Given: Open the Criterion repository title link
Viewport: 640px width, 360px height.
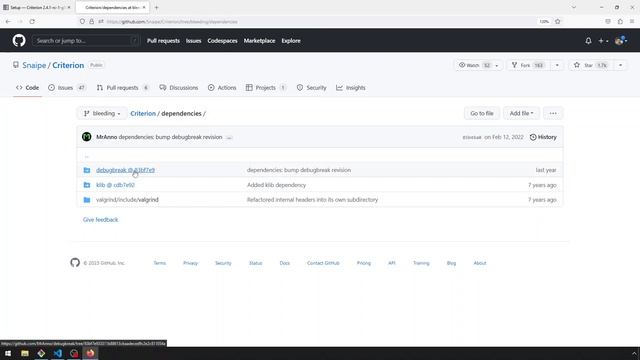Looking at the screenshot, I should pyautogui.click(x=68, y=65).
